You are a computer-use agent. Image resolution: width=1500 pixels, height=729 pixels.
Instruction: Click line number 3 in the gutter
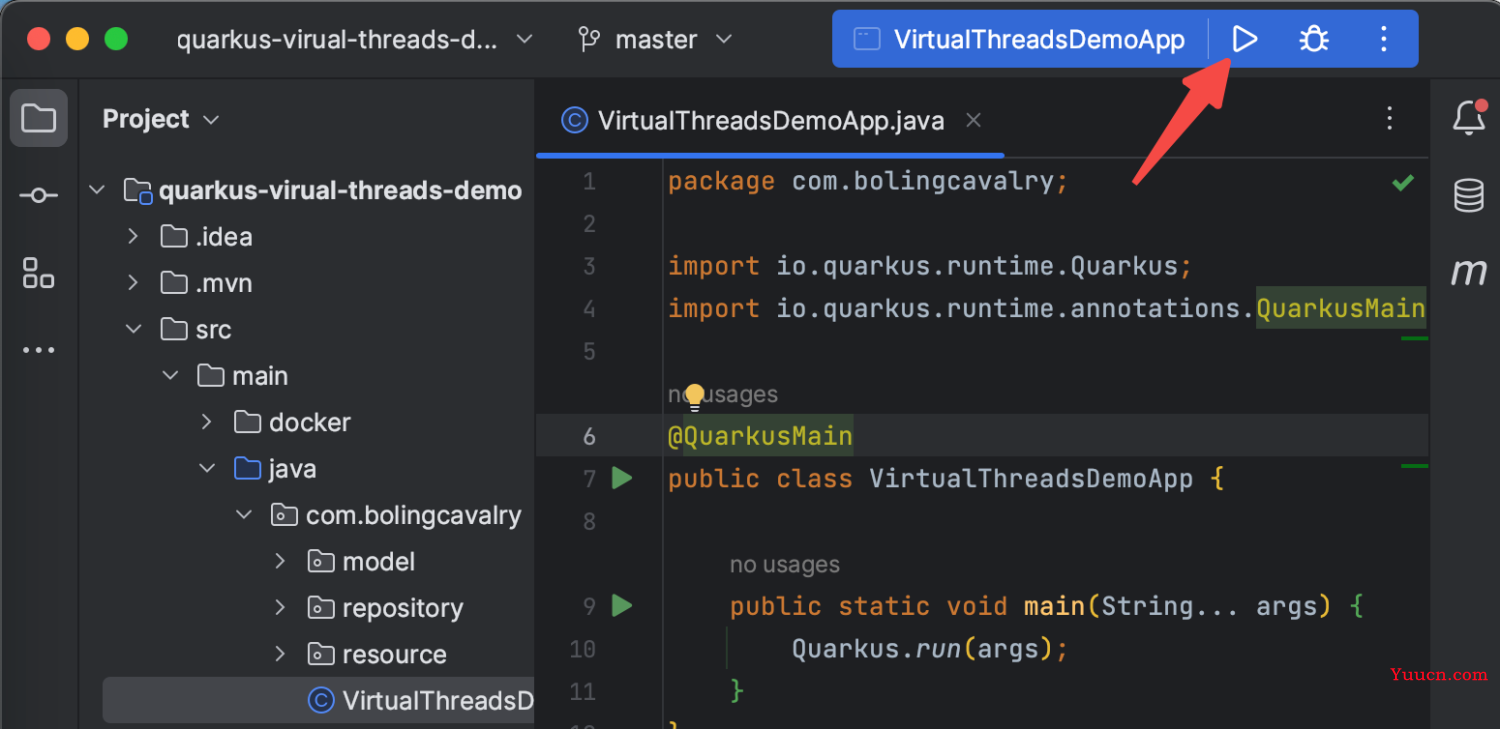(589, 266)
